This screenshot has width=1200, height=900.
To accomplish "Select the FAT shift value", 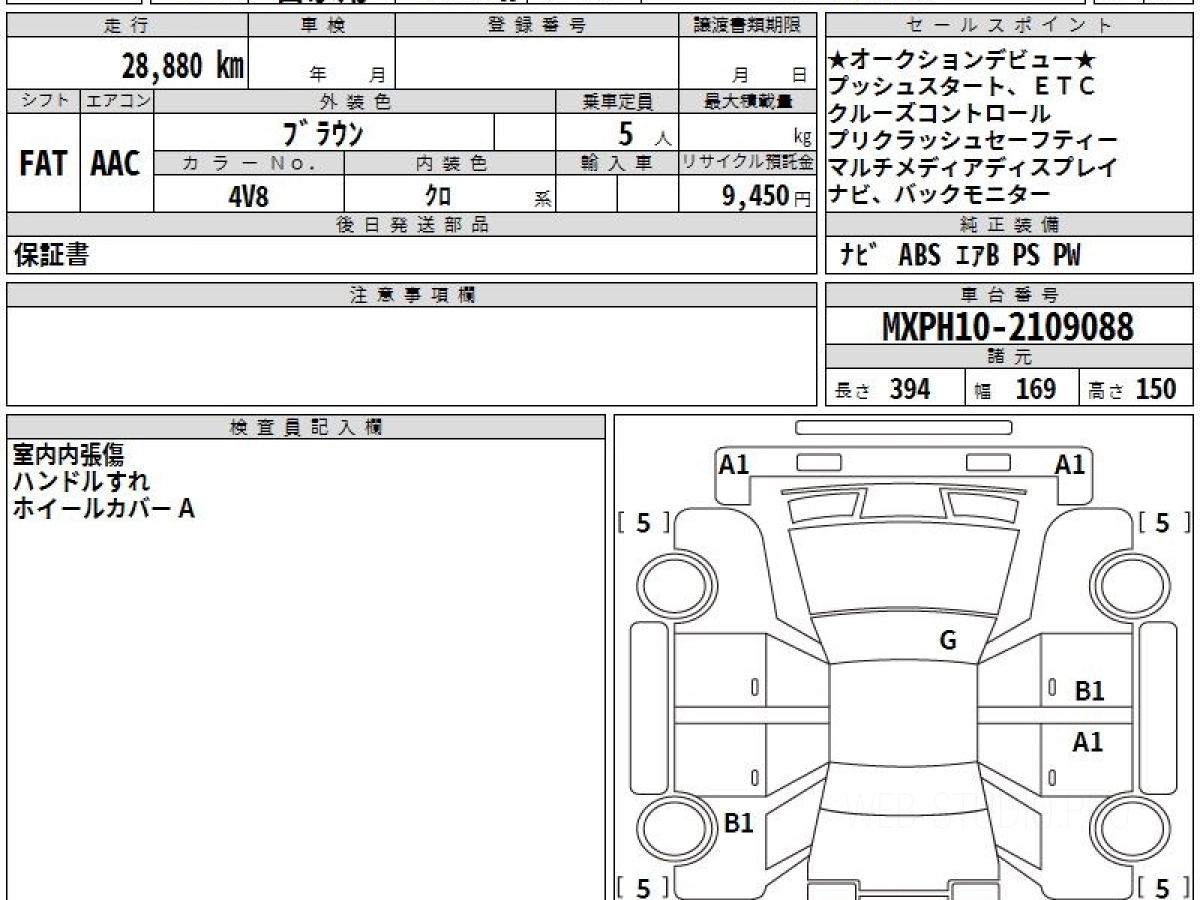I will (43, 163).
